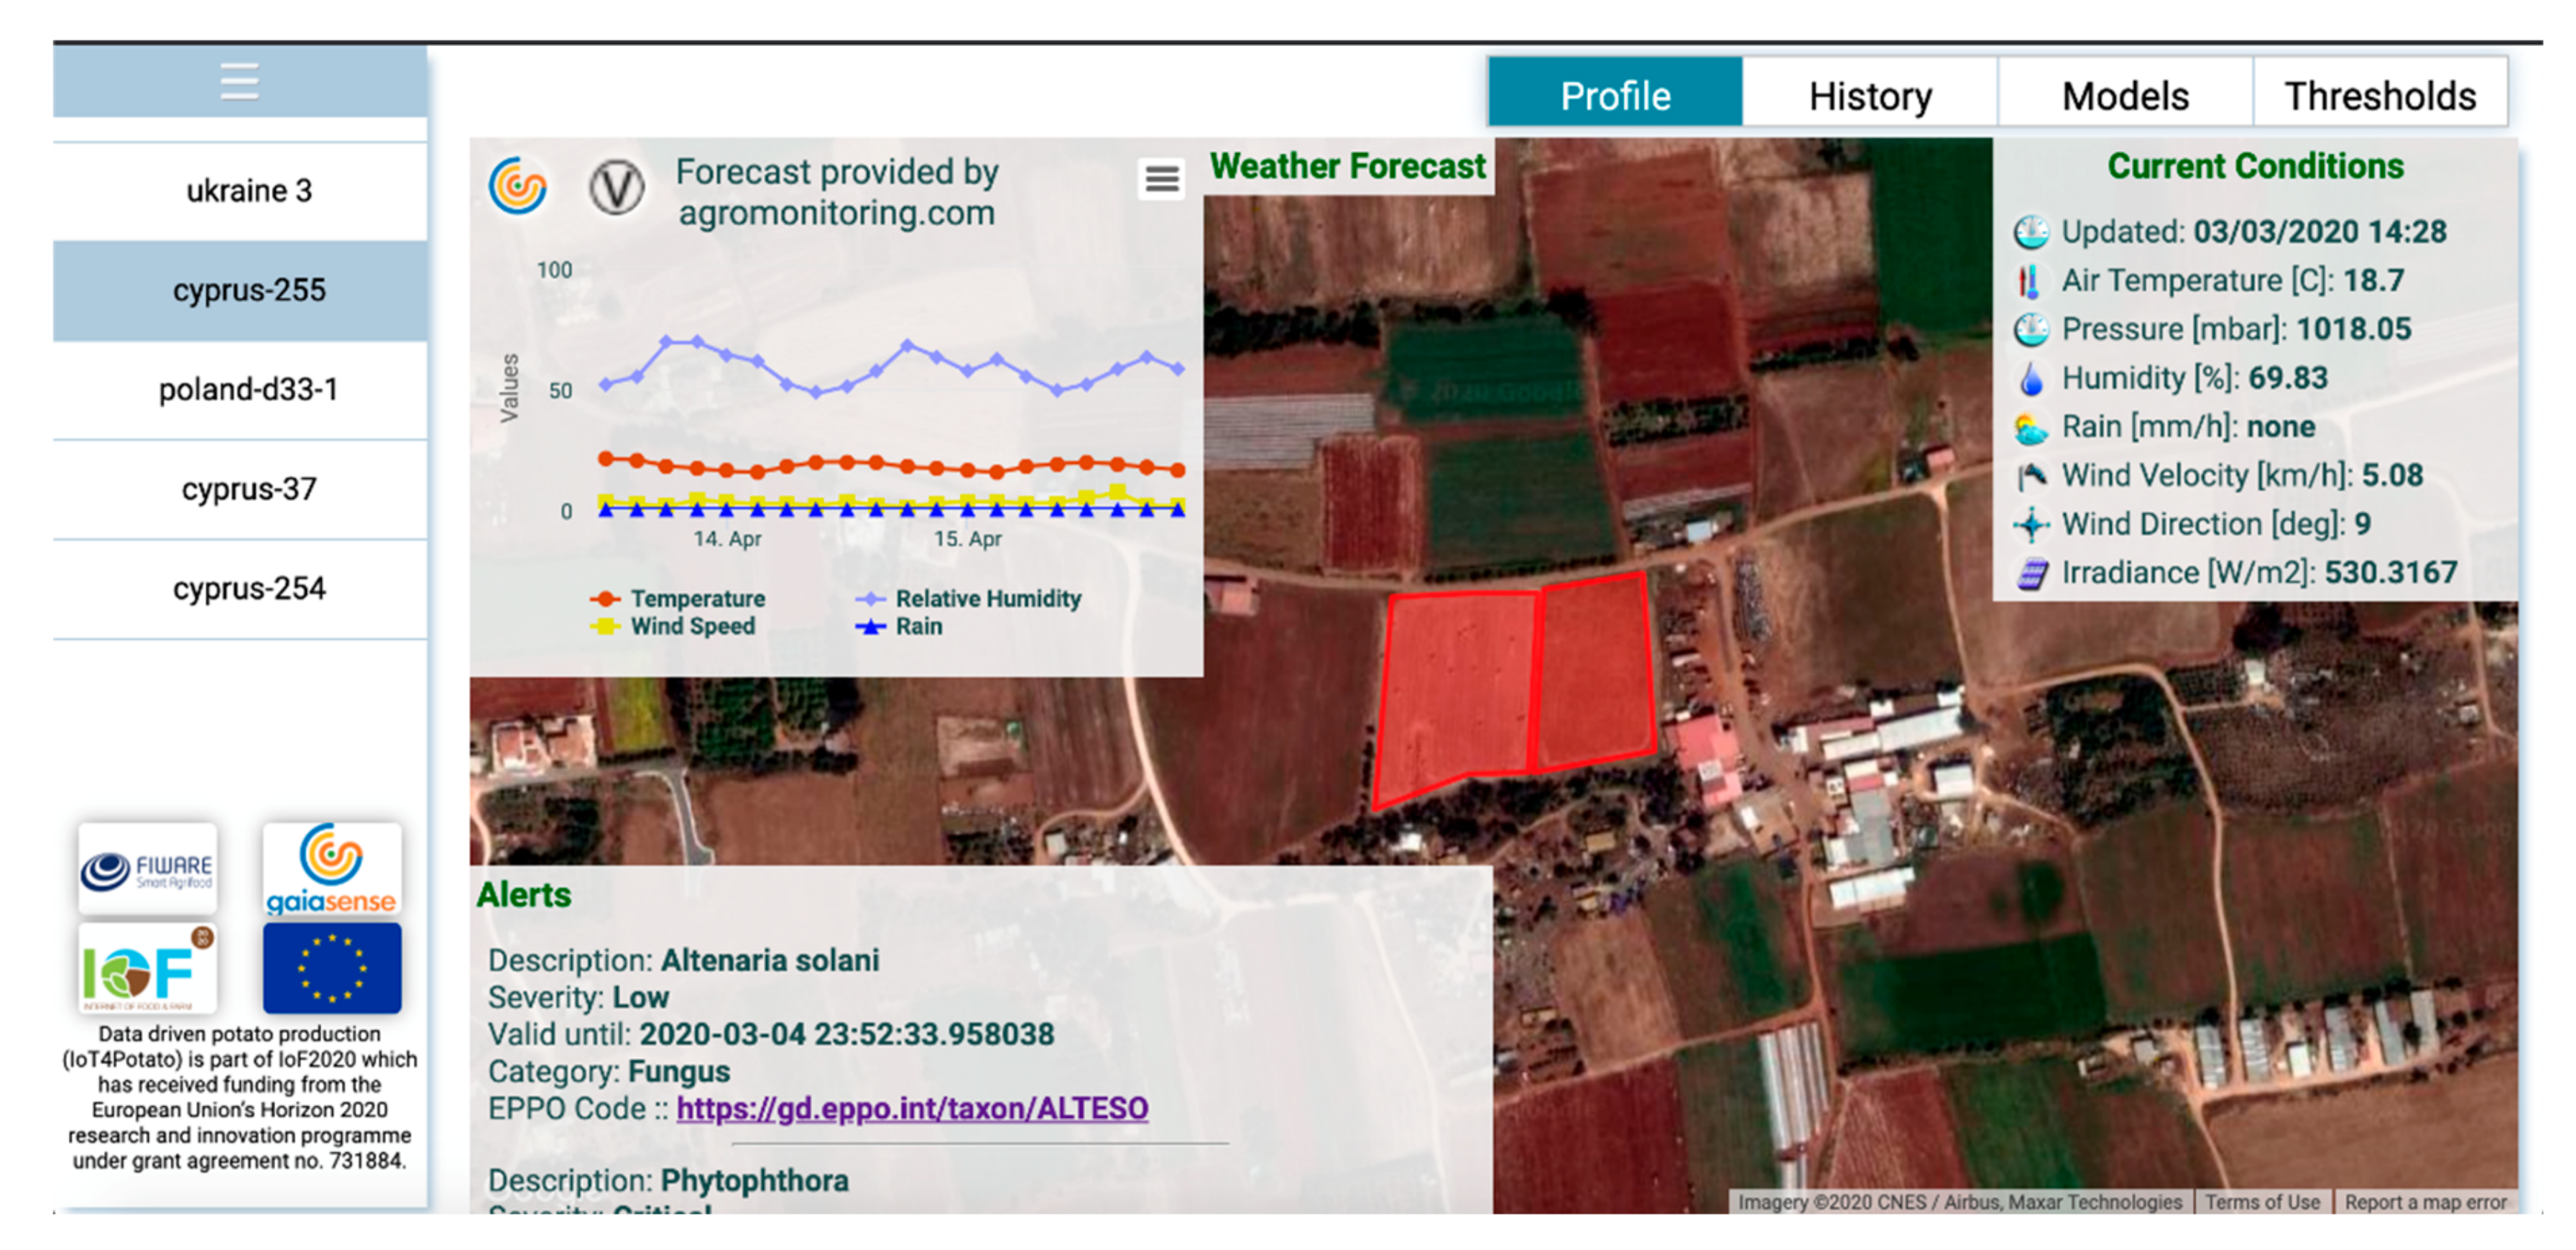2576x1250 pixels.
Task: Click the gaiasense spiral logo in forecast panel
Action: (x=518, y=186)
